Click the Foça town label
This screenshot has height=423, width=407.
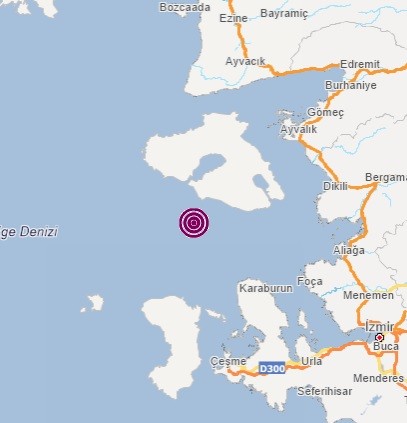tap(310, 282)
